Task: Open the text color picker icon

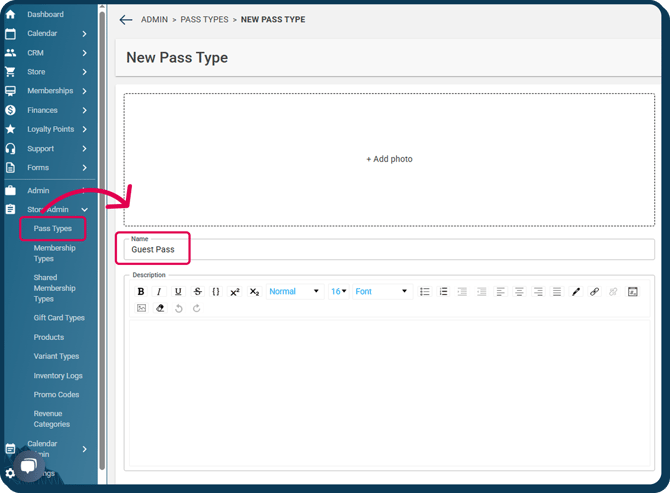Action: [575, 292]
